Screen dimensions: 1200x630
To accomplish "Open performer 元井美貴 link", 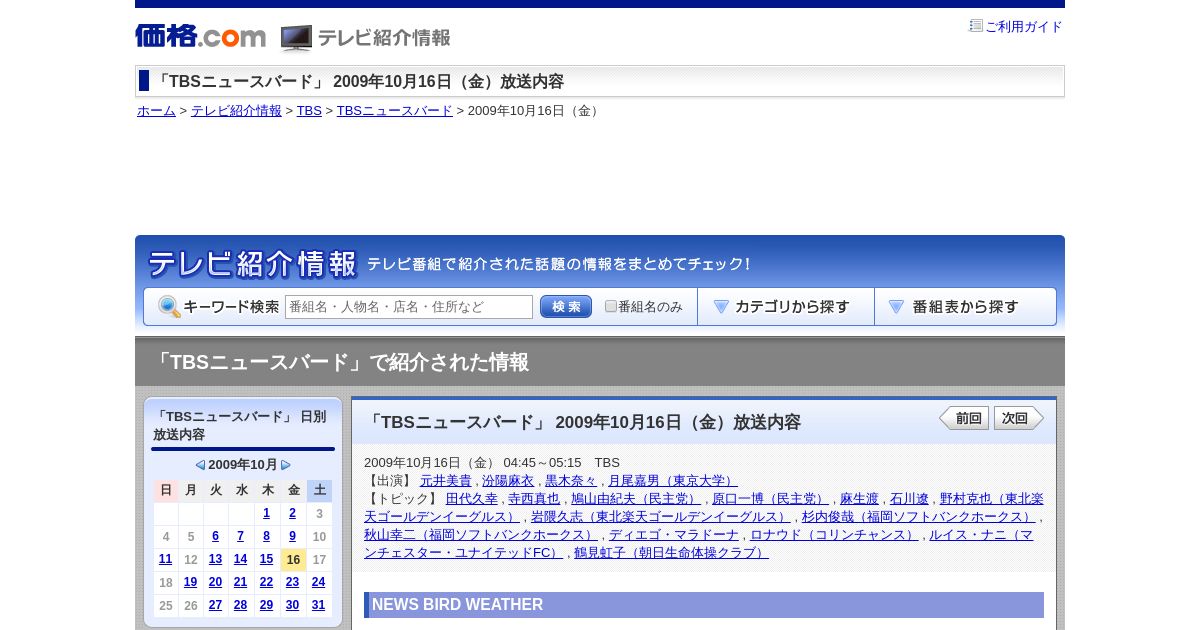I will [445, 481].
